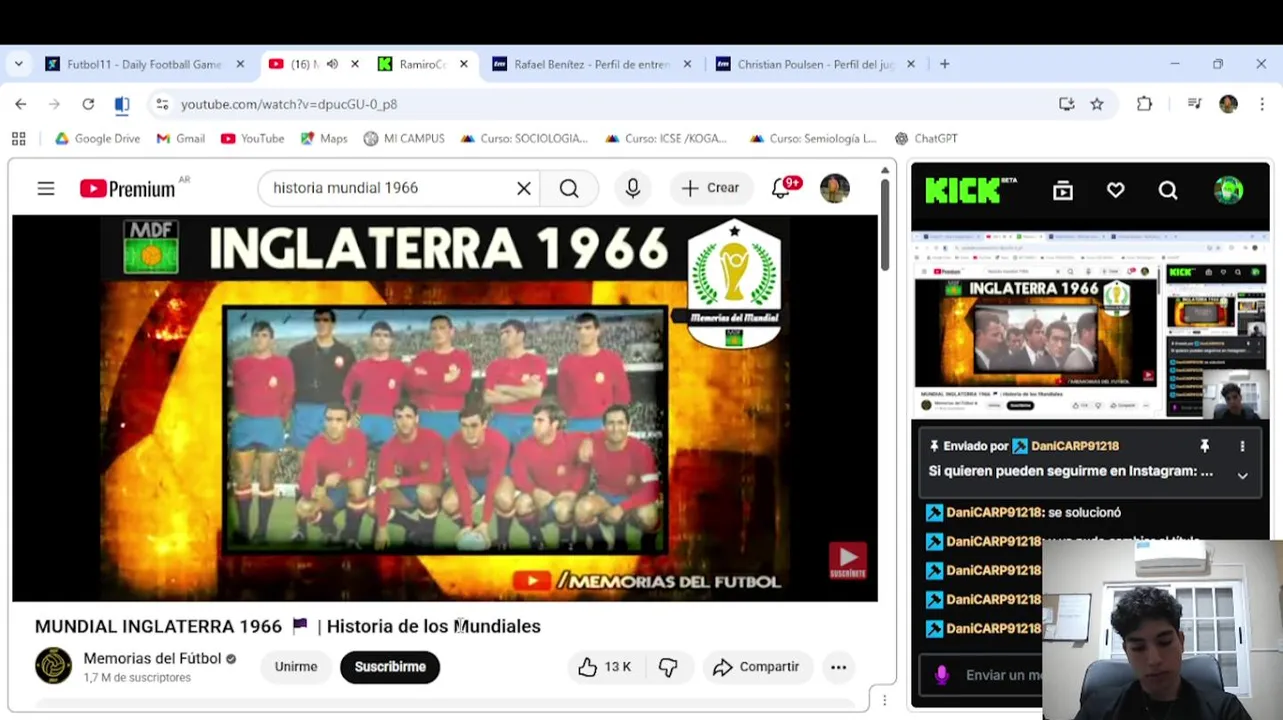Open the Curso: Semiología bookmark
The height and width of the screenshot is (720, 1283).
coord(813,139)
